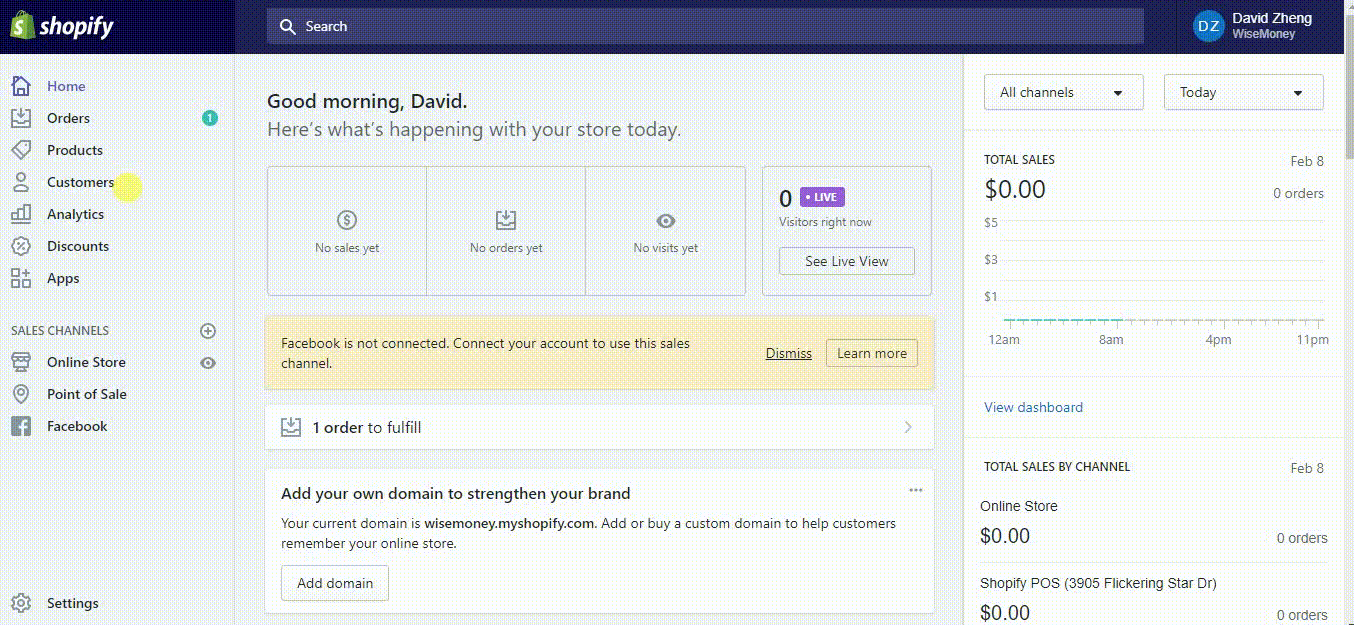Open Orders in sidebar
This screenshot has width=1355, height=625.
tap(68, 118)
